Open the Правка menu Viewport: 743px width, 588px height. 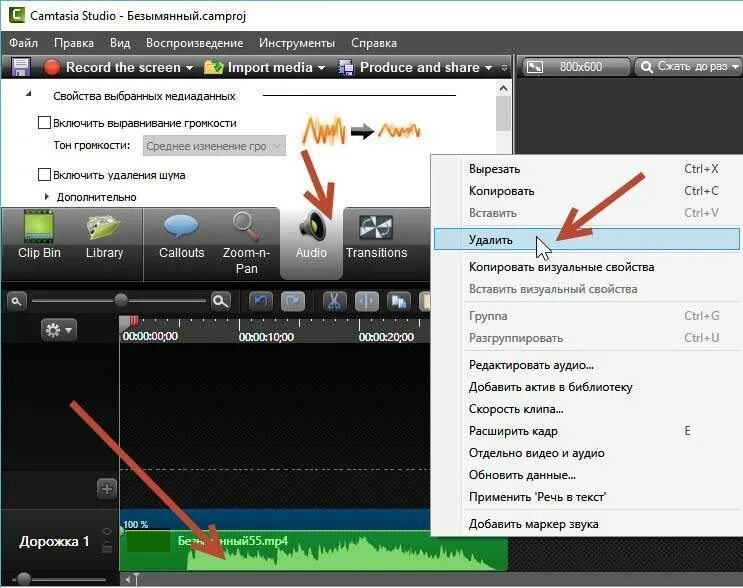click(74, 43)
